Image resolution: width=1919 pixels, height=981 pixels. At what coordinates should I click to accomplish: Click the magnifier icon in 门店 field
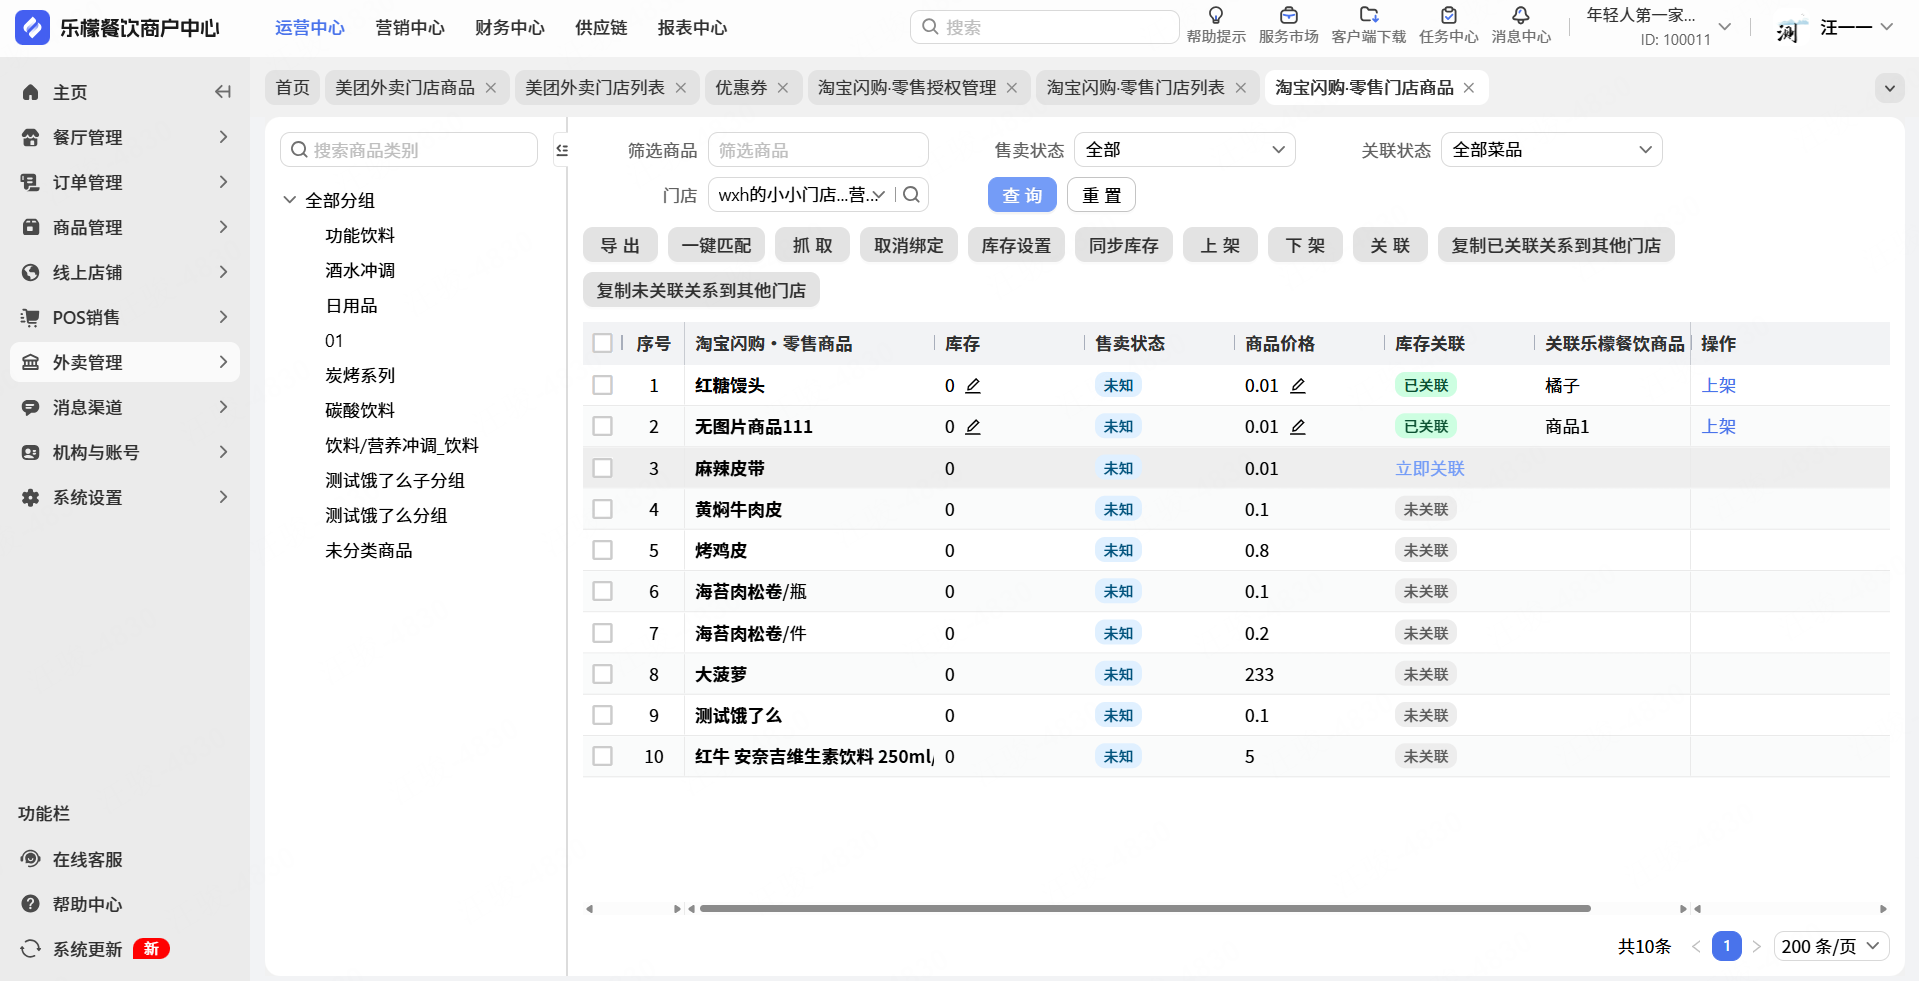[x=912, y=195]
